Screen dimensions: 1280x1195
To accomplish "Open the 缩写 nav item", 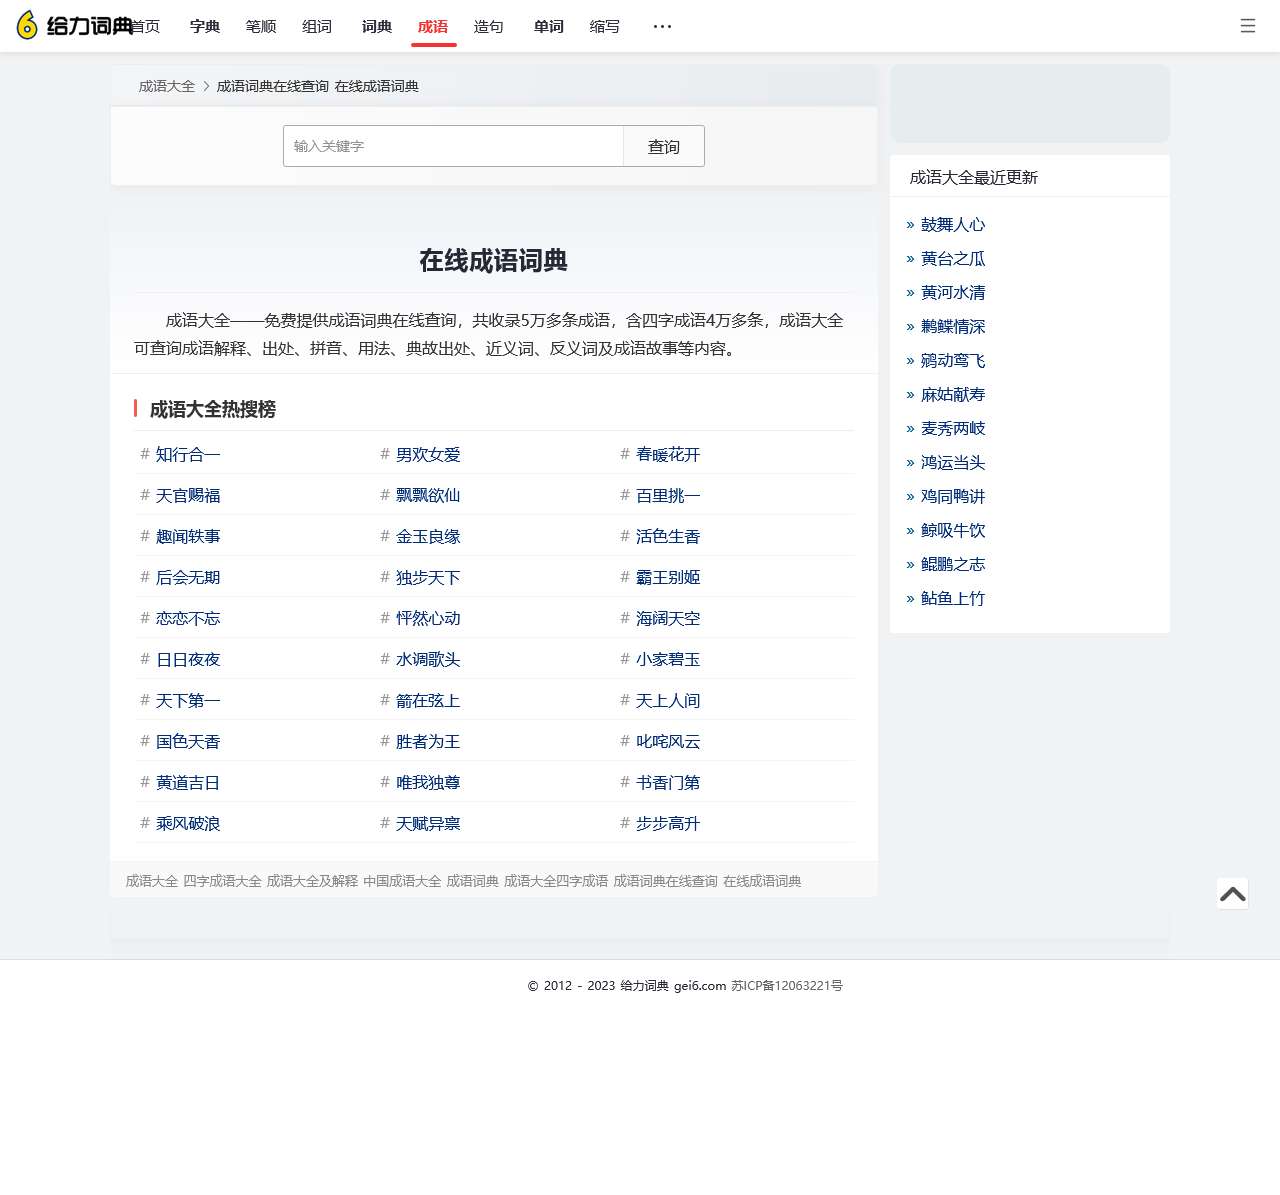I will click(x=605, y=26).
